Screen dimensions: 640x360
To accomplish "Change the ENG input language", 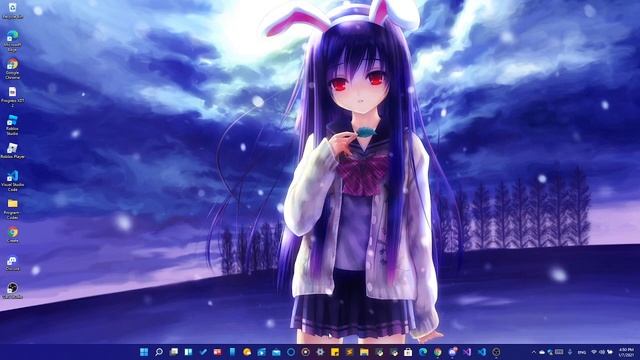I will click(582, 352).
